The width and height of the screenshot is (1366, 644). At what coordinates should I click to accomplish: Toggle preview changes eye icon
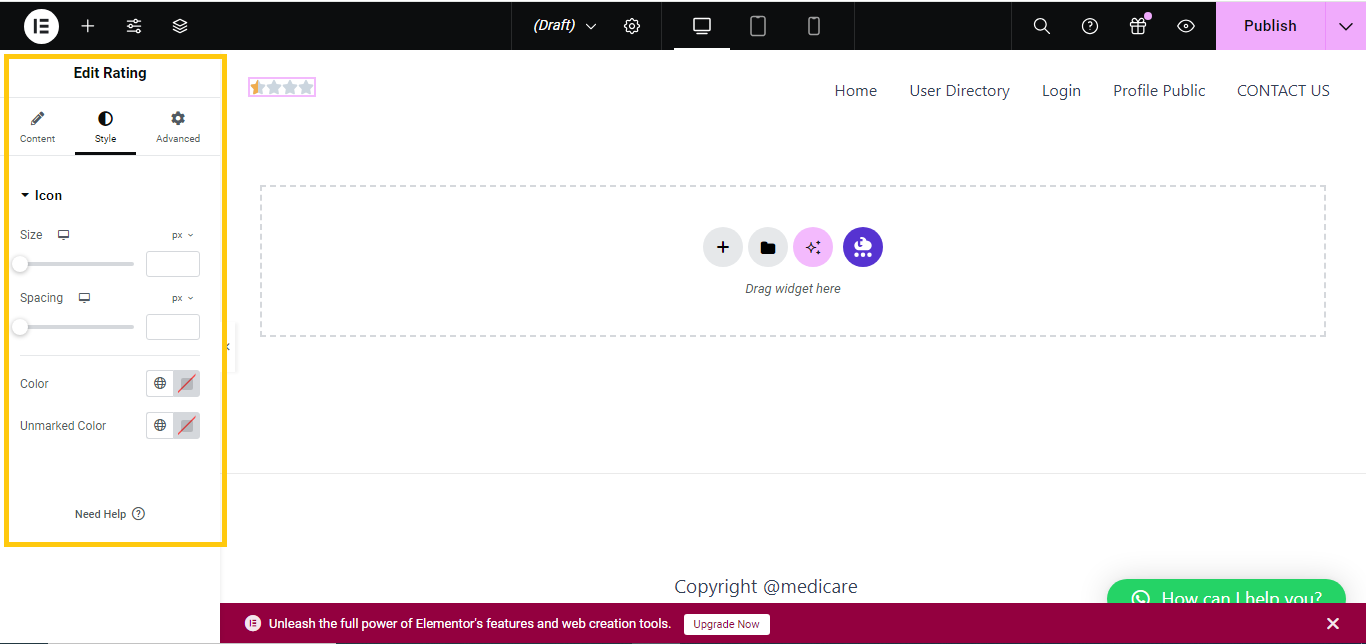pos(1186,26)
